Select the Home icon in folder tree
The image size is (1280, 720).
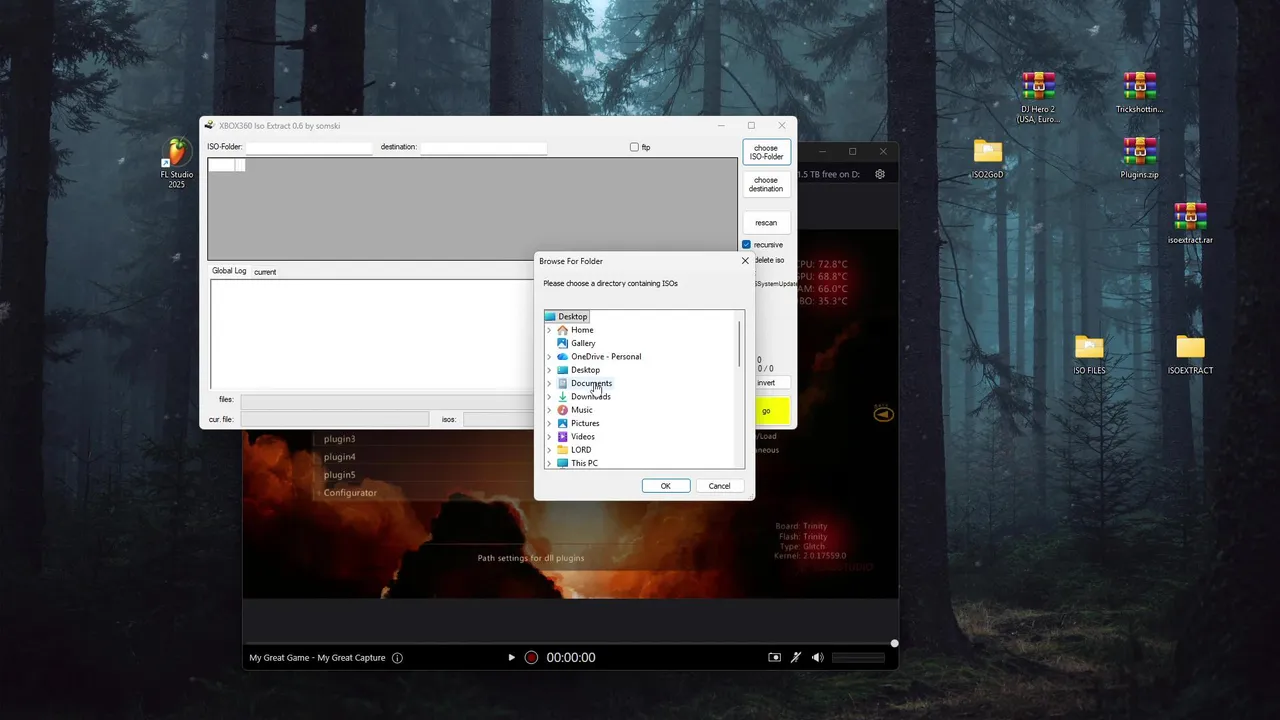tap(563, 330)
